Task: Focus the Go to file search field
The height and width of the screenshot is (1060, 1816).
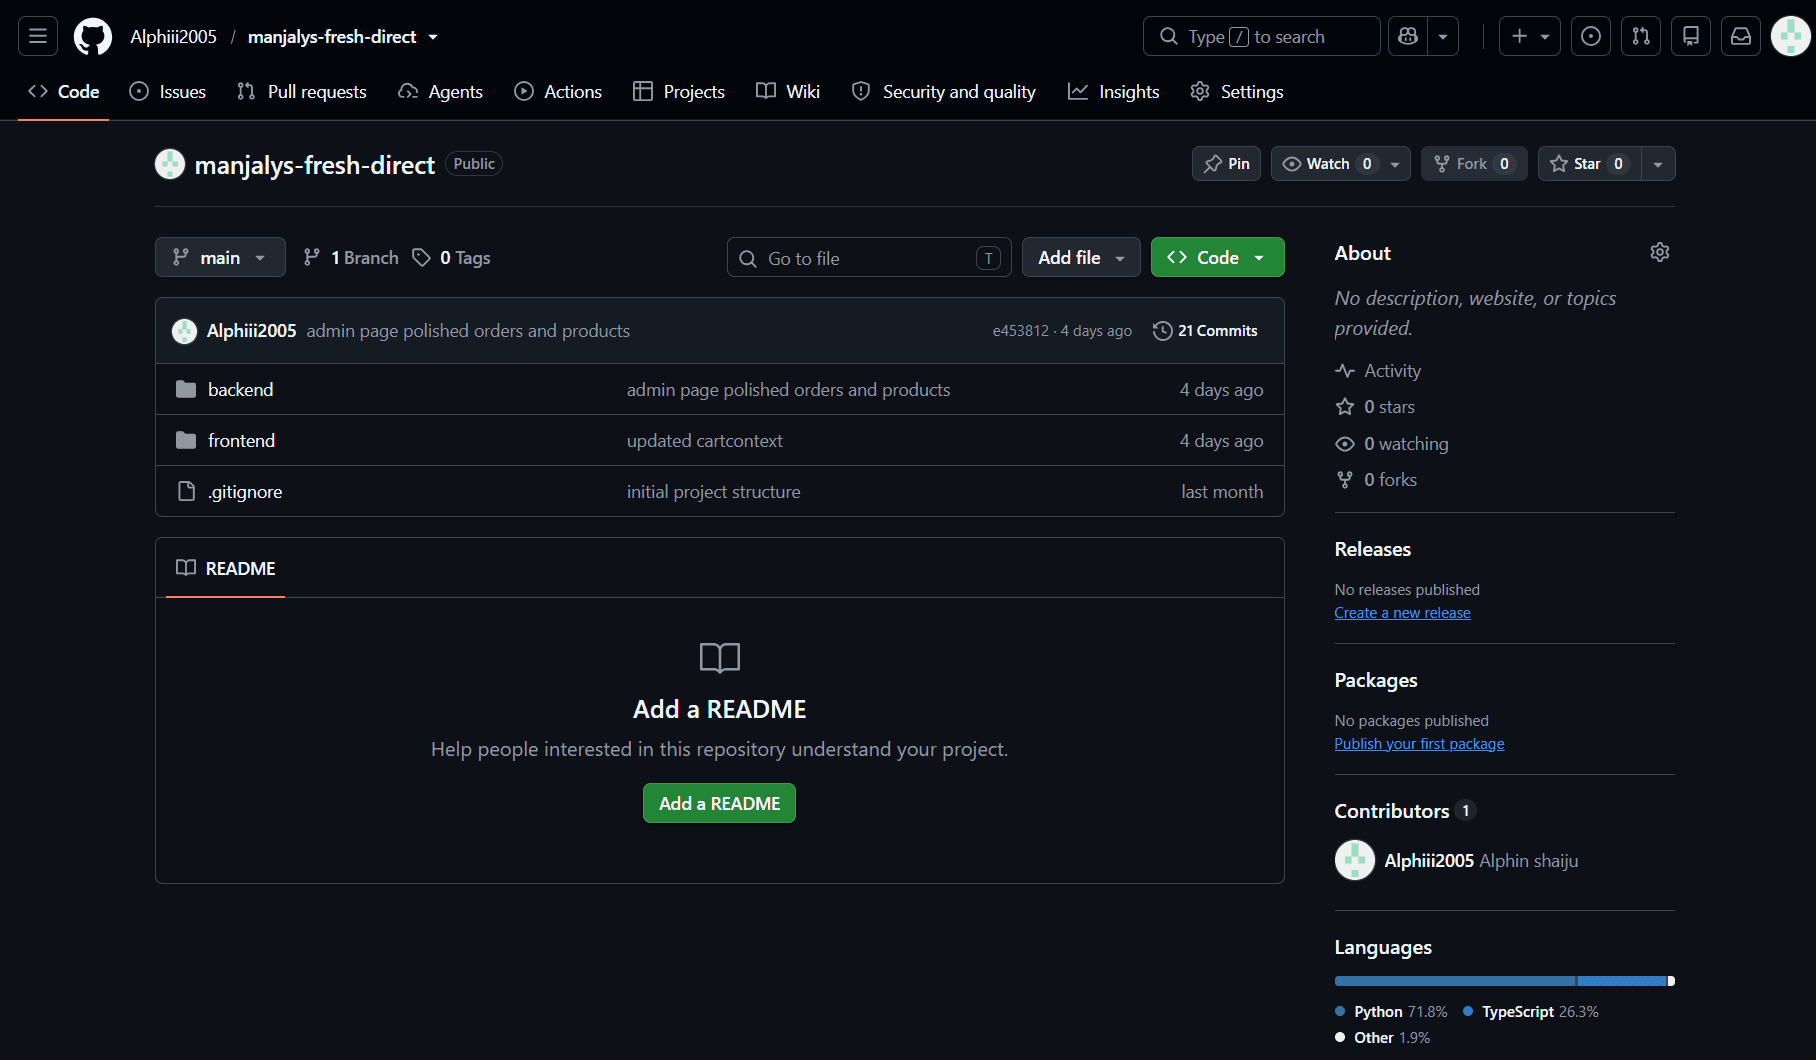Action: pos(869,258)
